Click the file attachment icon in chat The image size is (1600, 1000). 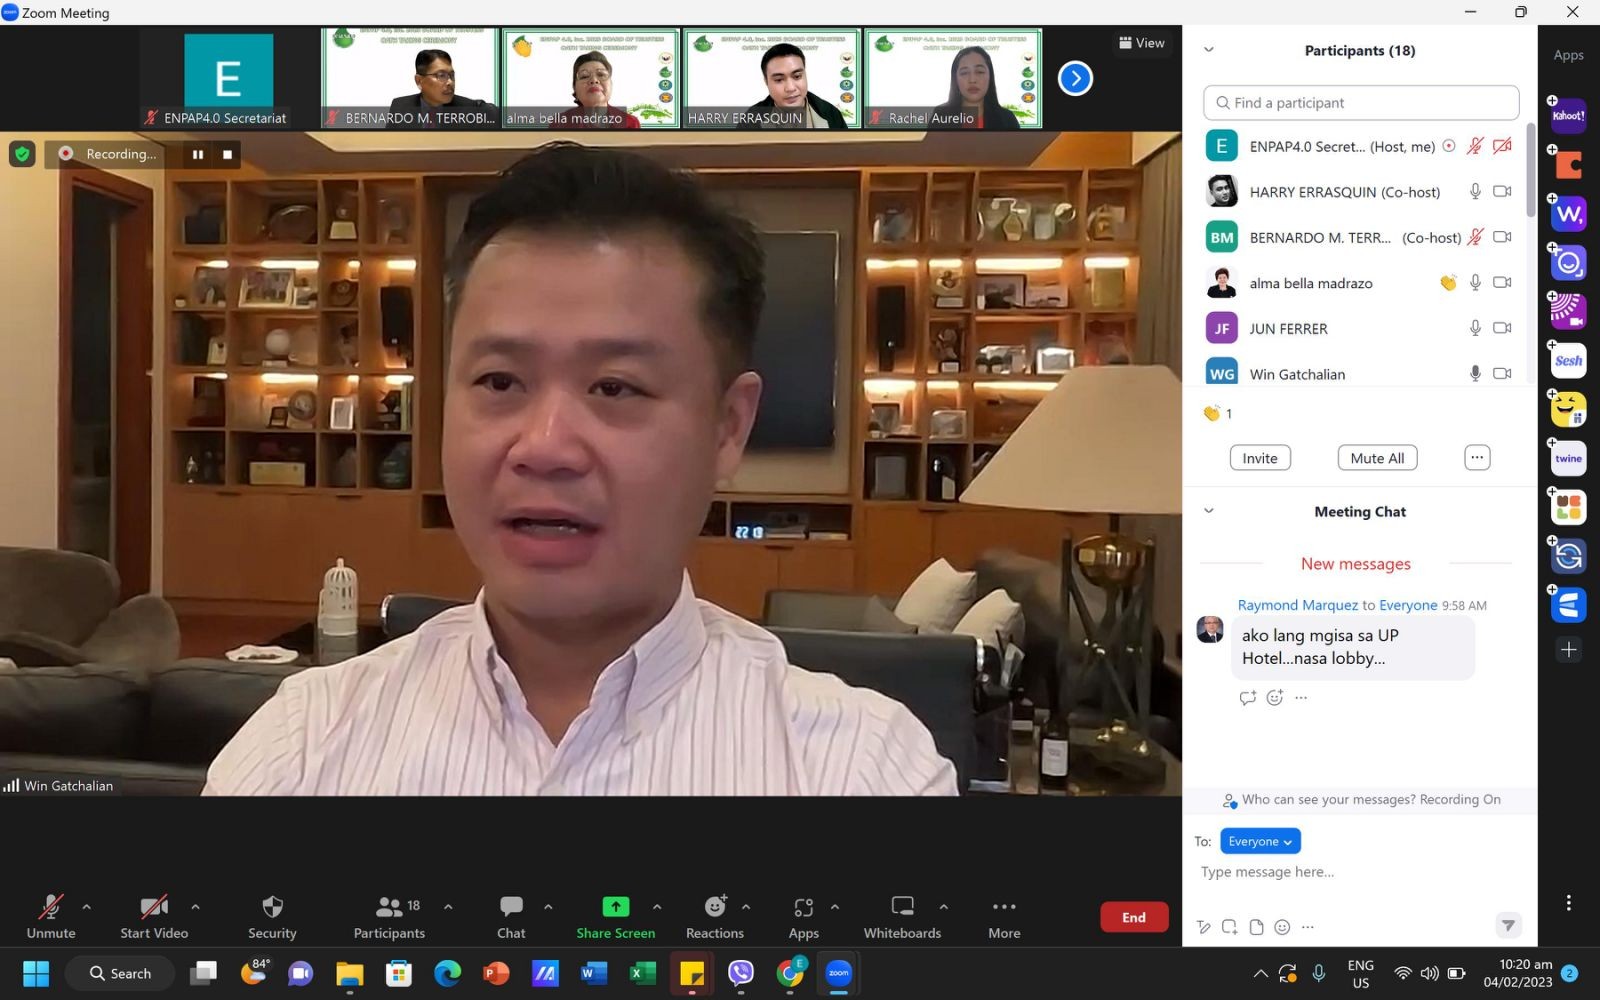[x=1256, y=927]
